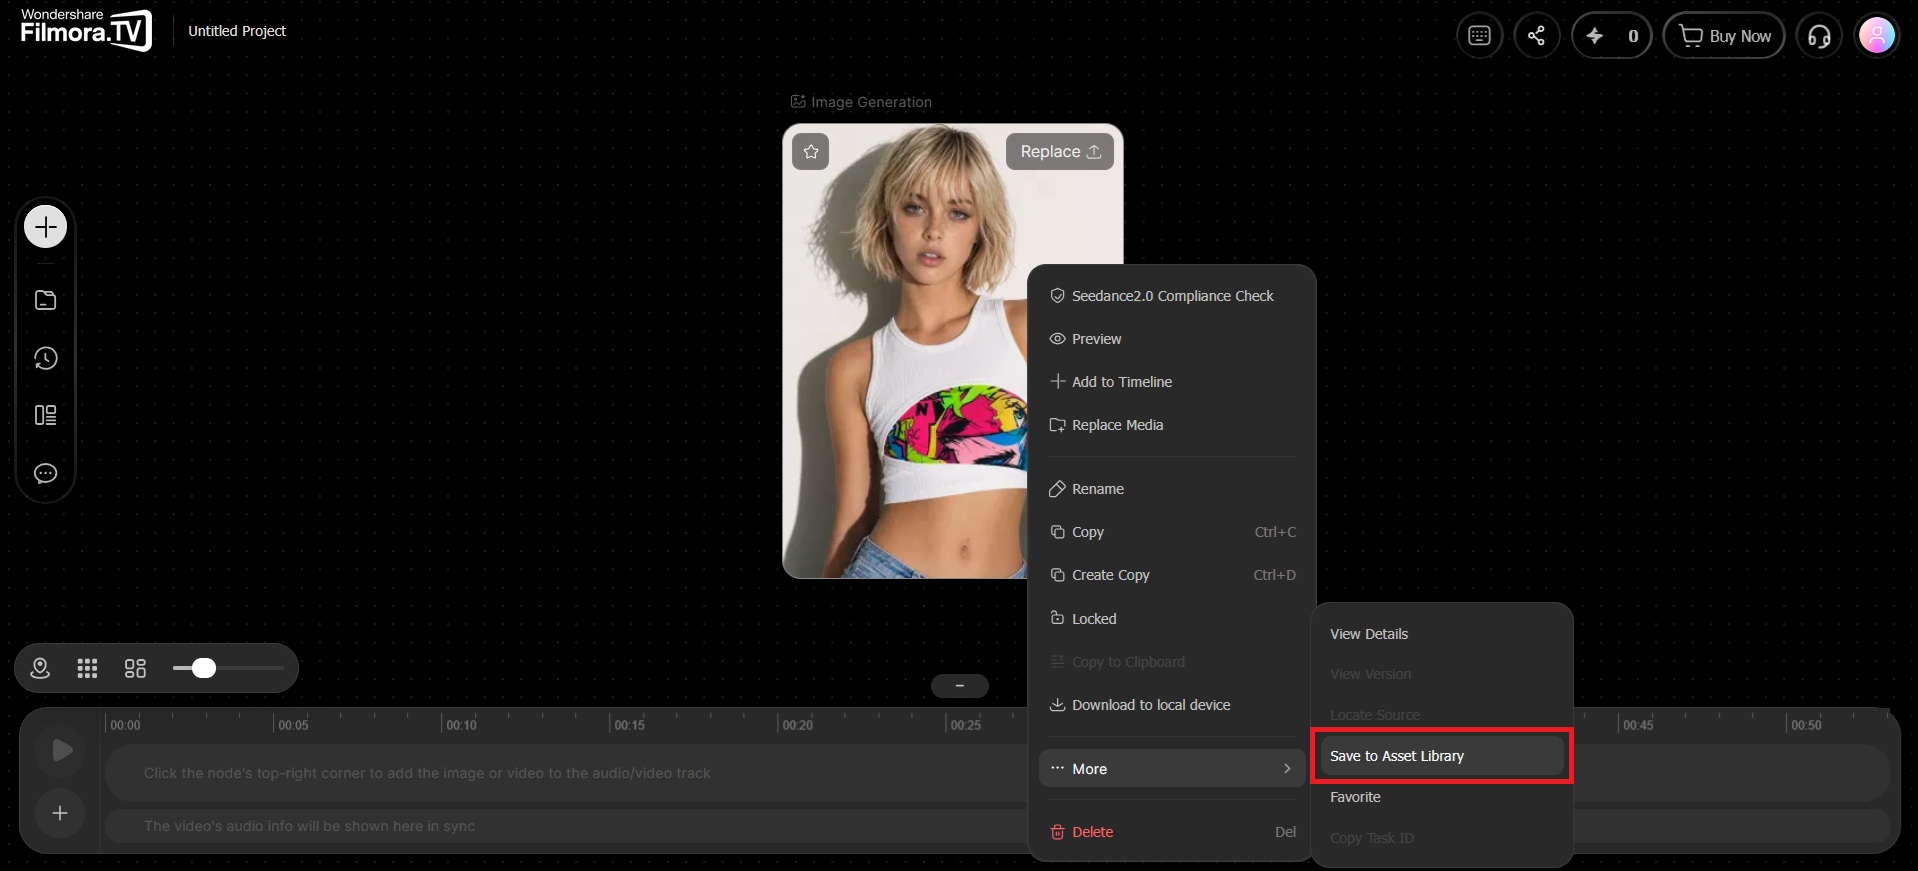Viewport: 1918px width, 871px height.
Task: Select Seedance2.0 Compliance Check menu item
Action: pyautogui.click(x=1172, y=296)
